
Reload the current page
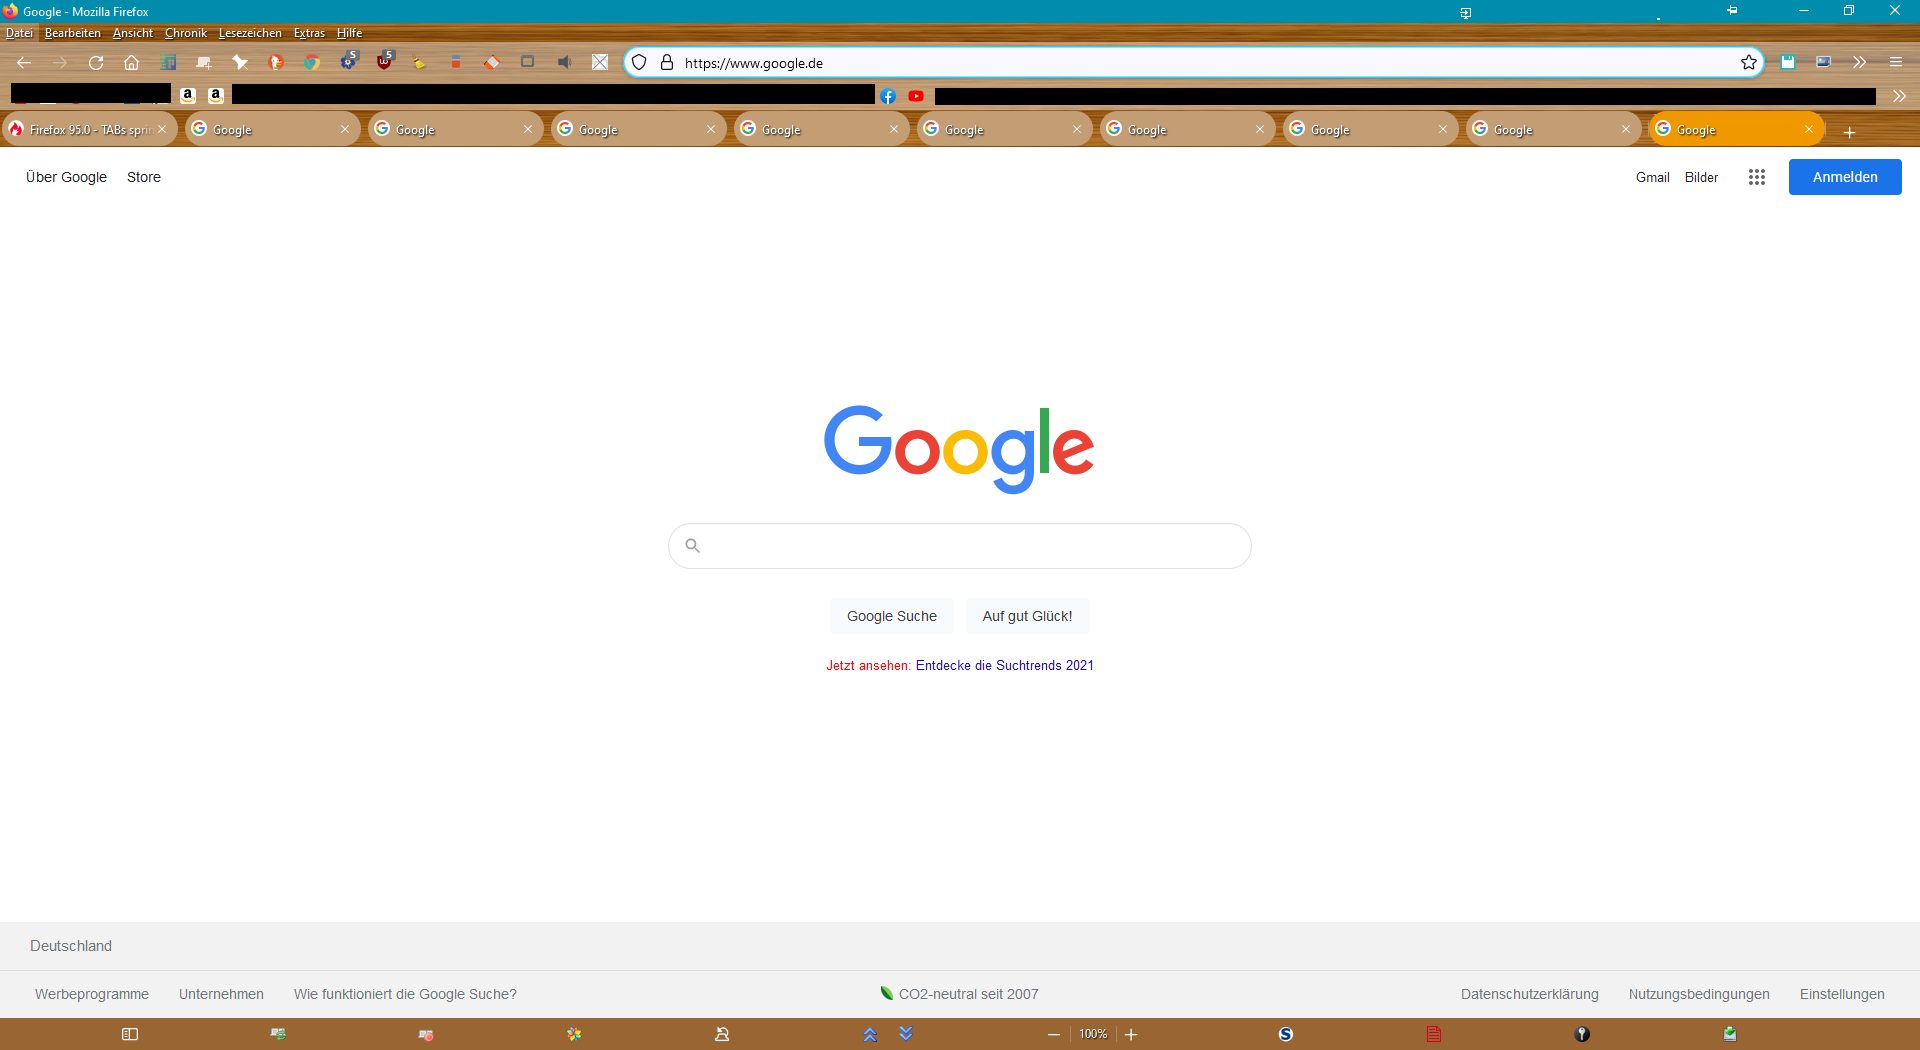point(96,62)
